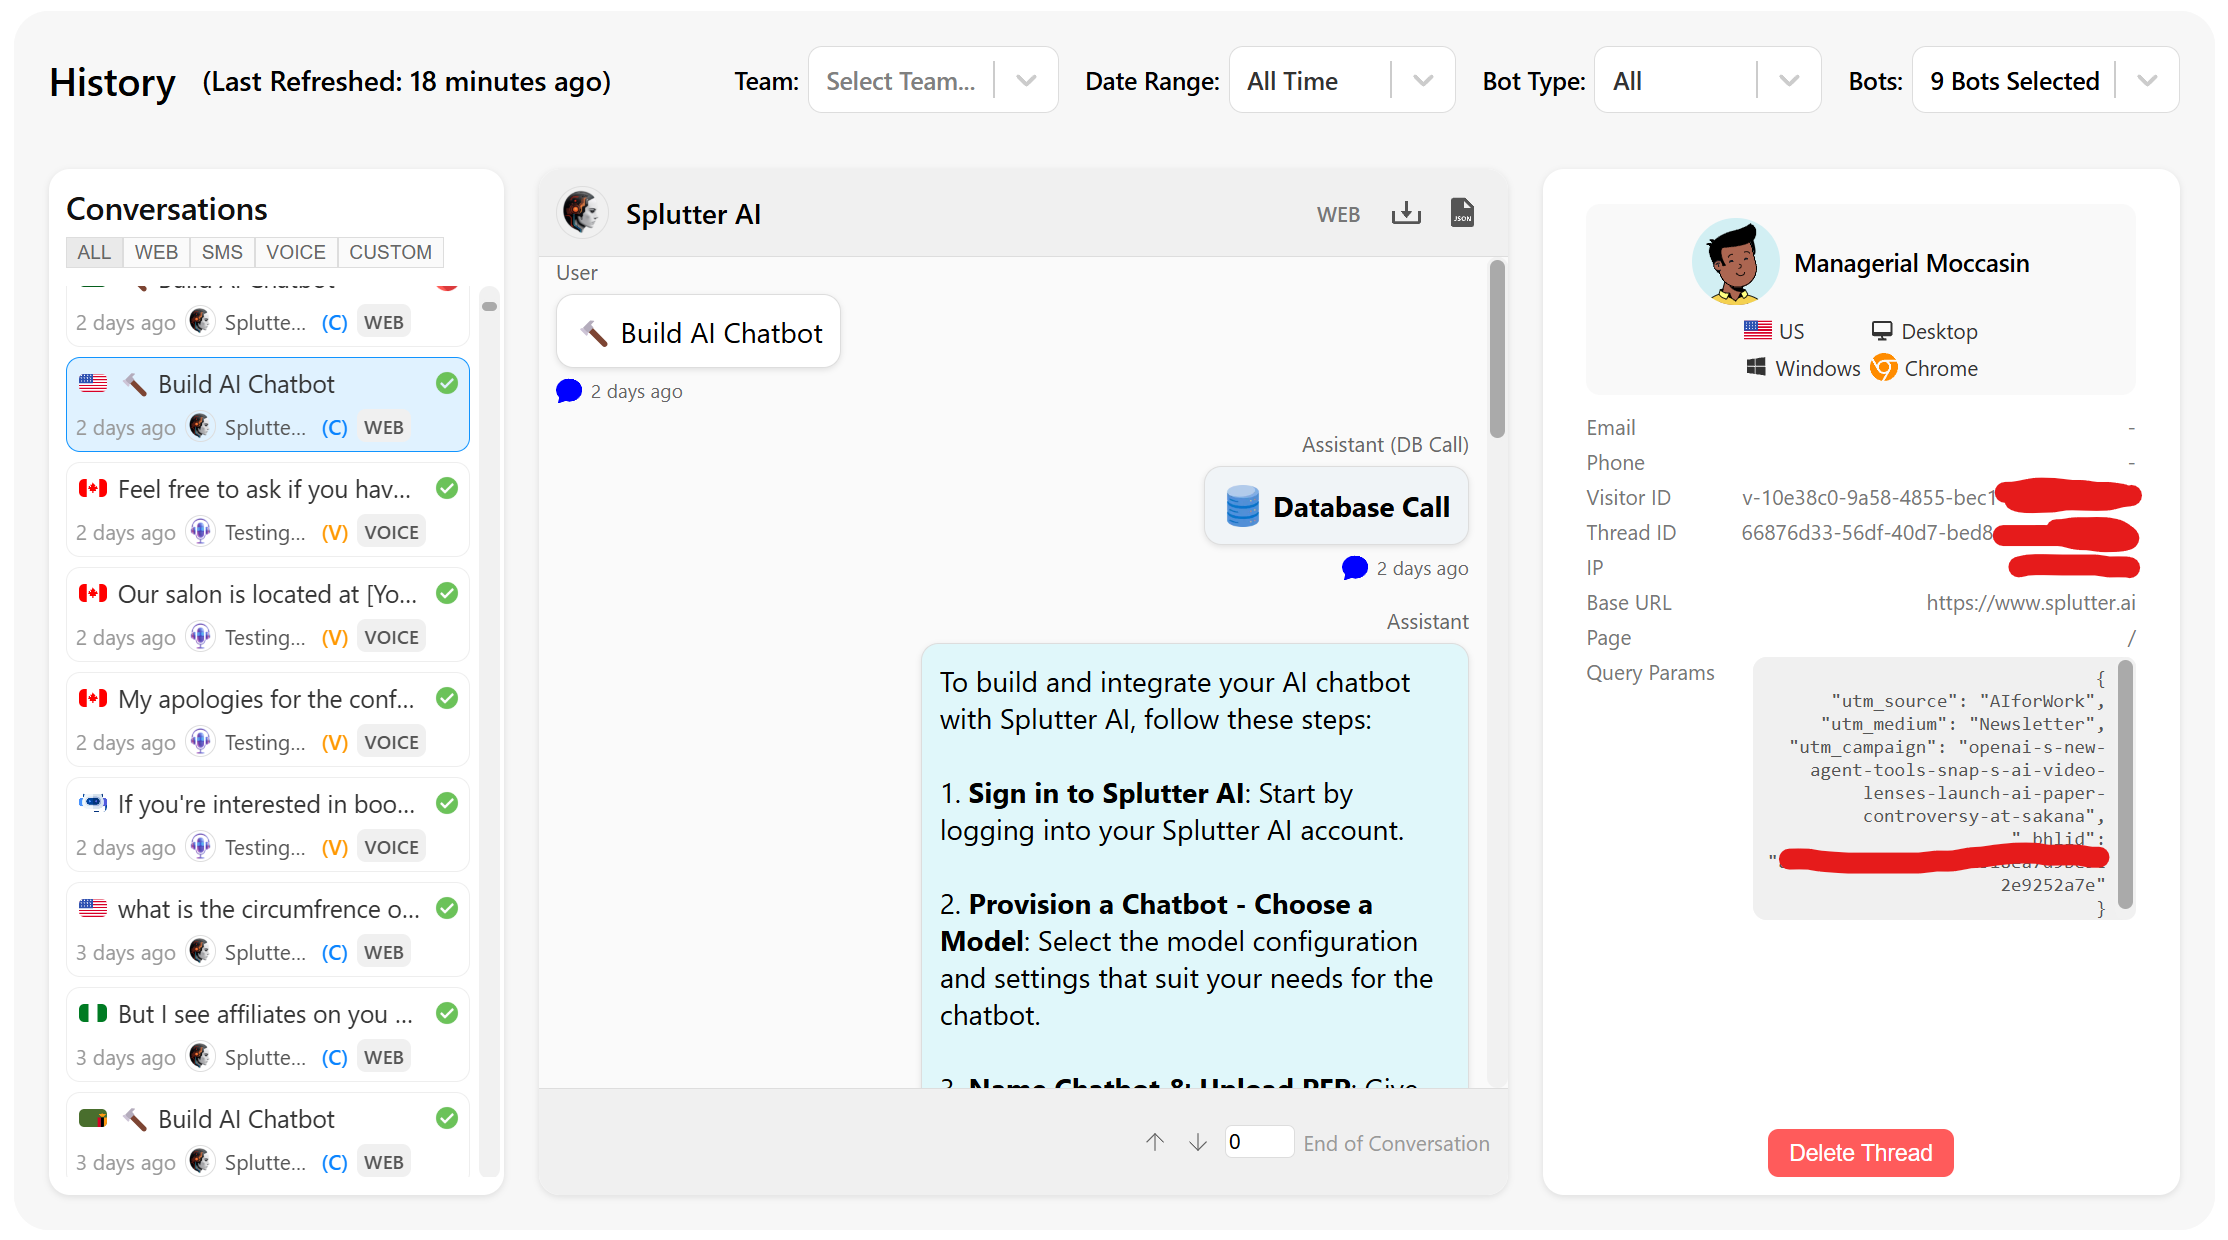The height and width of the screenshot is (1240, 2228).
Task: Click the down arrow message navigation icon
Action: pos(1198,1142)
